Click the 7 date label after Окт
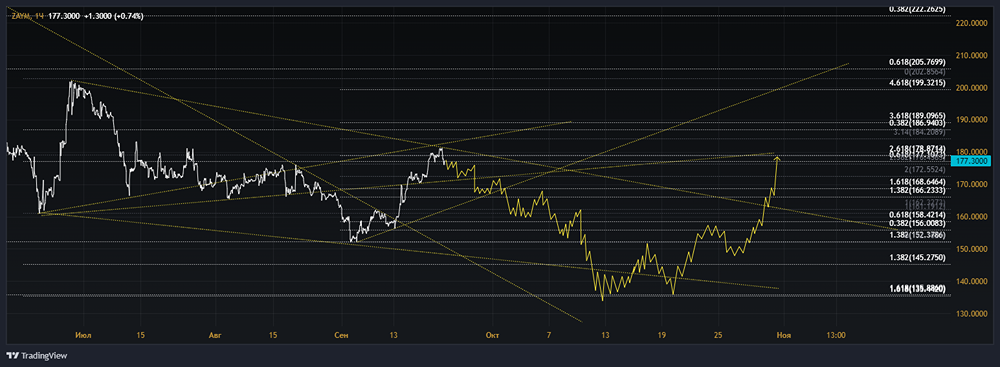1000x367 pixels. [x=548, y=335]
